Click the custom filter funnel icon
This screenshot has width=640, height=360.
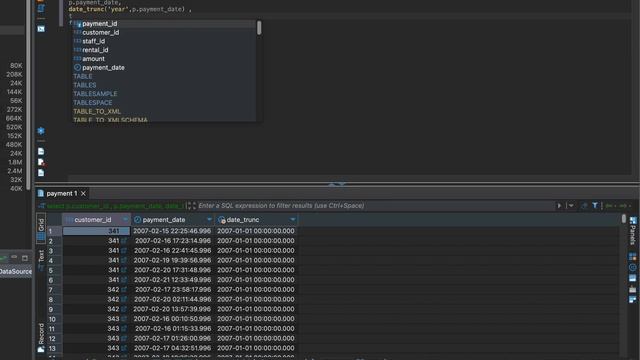595,206
